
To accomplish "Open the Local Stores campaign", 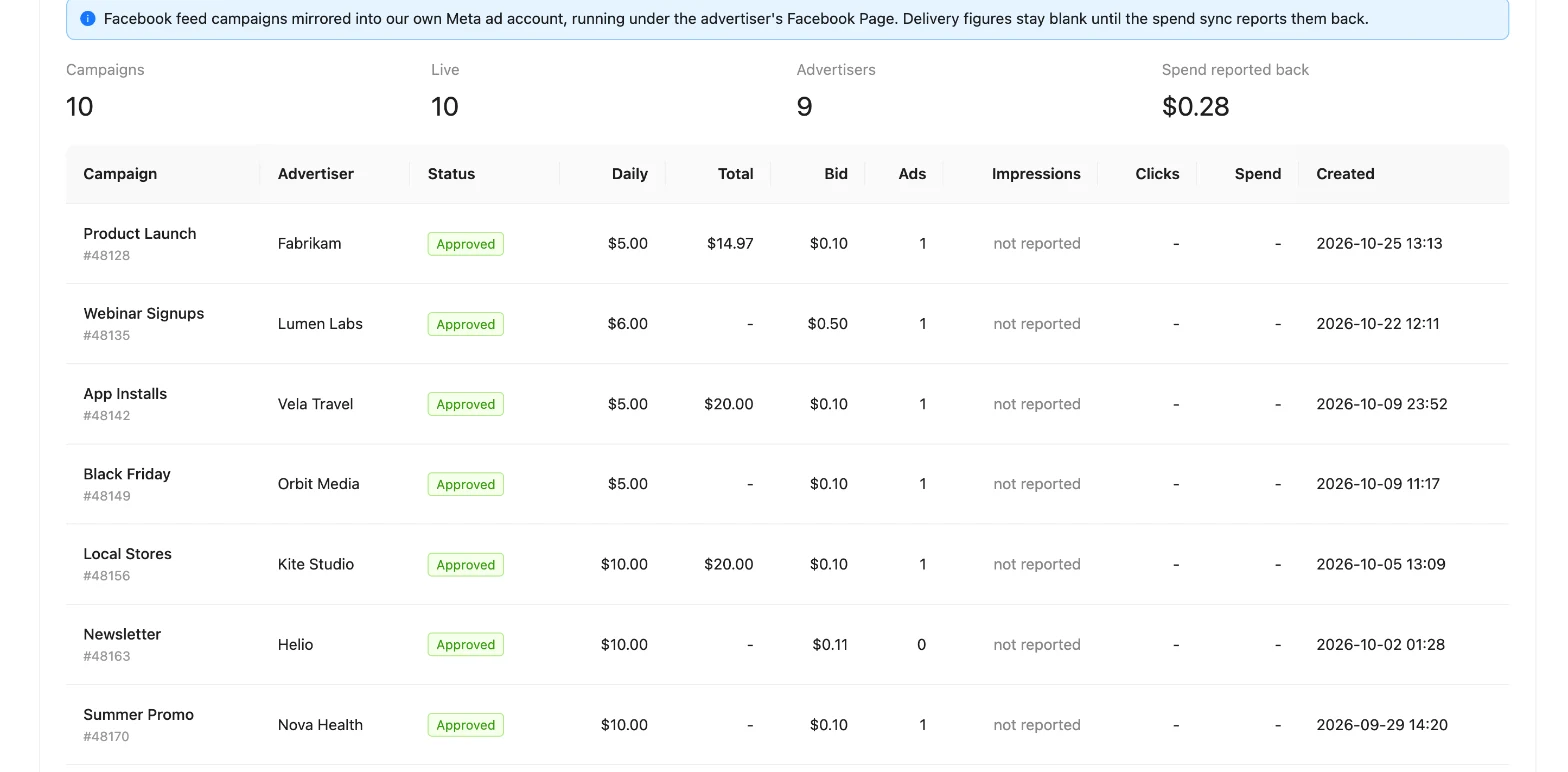I will click(128, 554).
